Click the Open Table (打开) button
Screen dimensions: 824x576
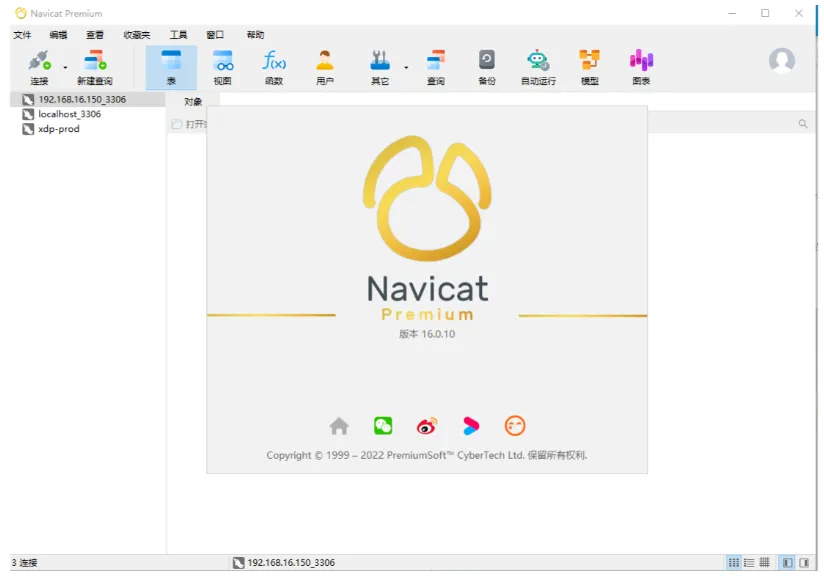[x=189, y=124]
